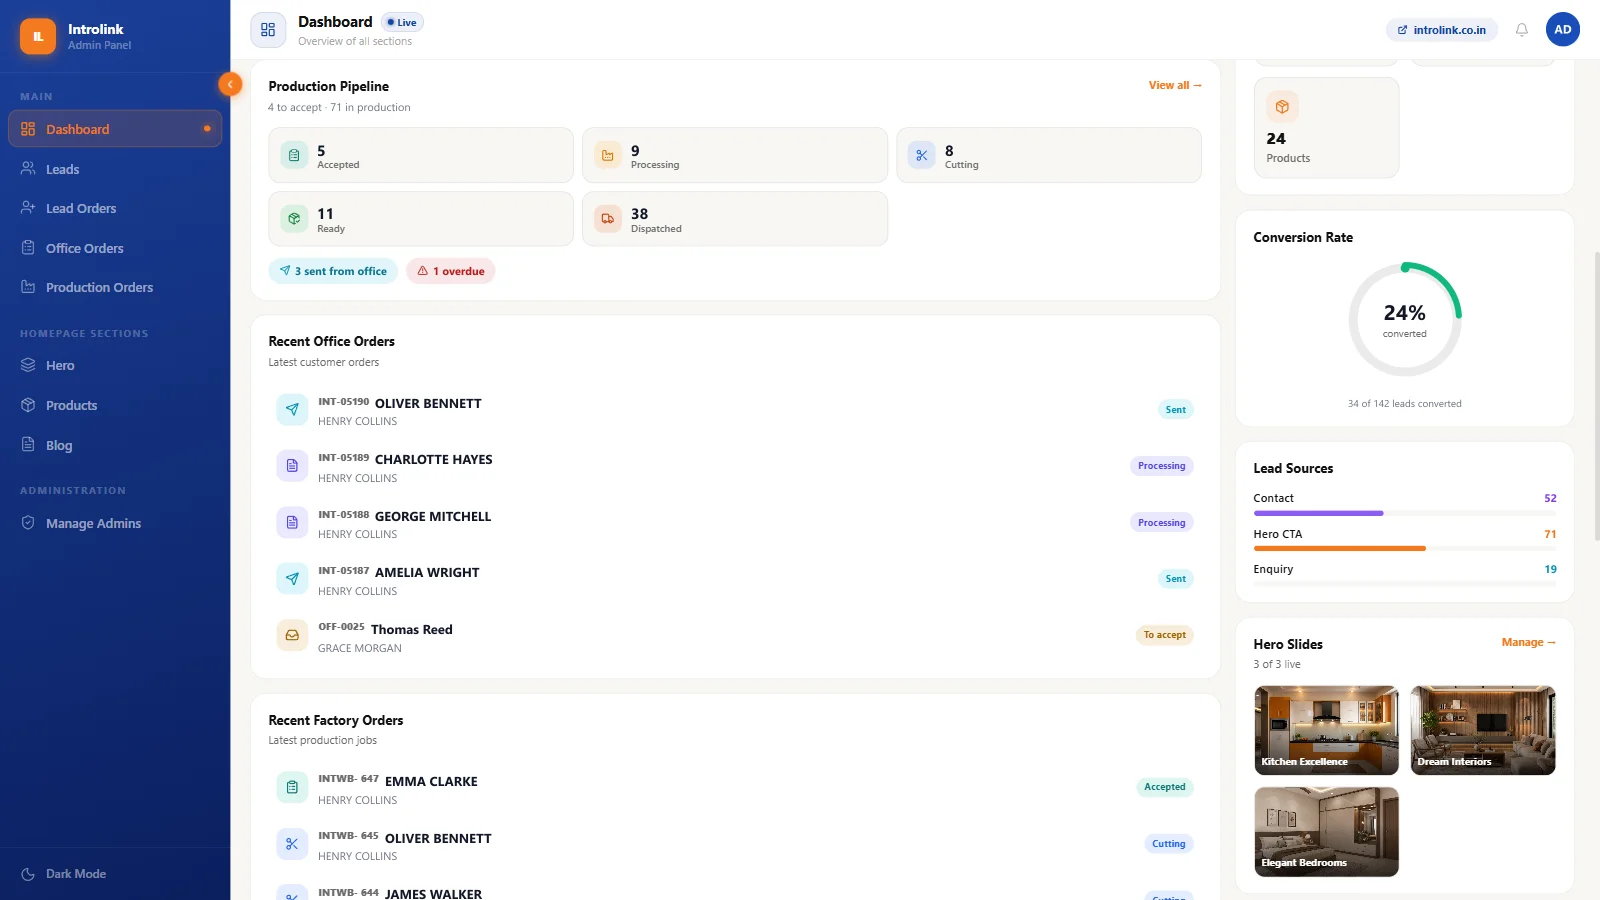Click inbox icon for Thomas Reed order
The image size is (1600, 900).
pyautogui.click(x=292, y=635)
